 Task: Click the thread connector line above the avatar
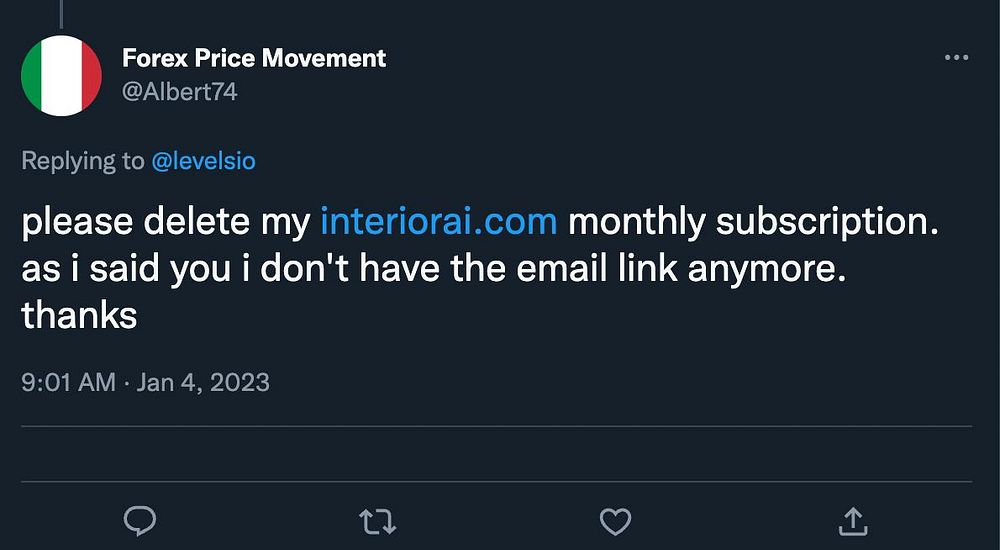(x=61, y=12)
